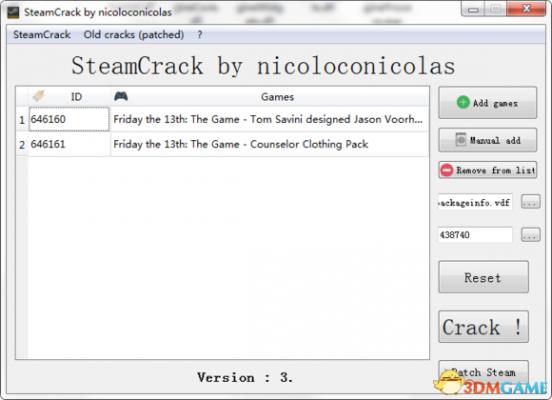Viewport: 552px width, 400px height.
Task: Open the Old cracks (patched) menu
Action: pos(134,35)
